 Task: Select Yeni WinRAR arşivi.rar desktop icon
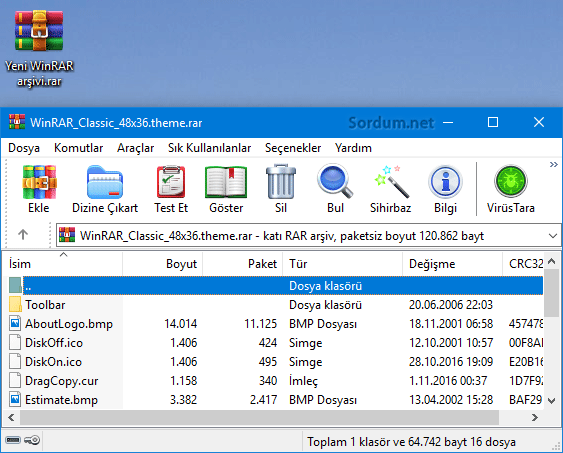[39, 48]
